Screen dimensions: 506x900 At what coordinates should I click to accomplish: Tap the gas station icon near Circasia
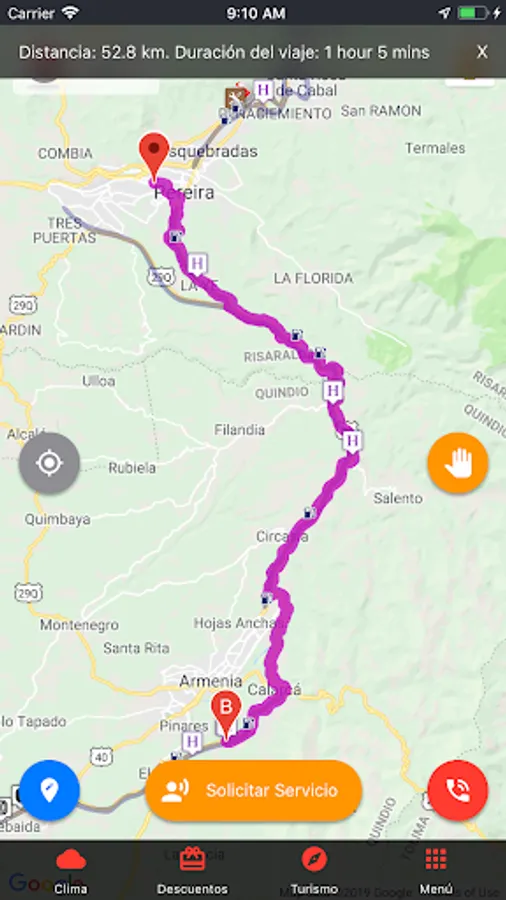[x=310, y=512]
